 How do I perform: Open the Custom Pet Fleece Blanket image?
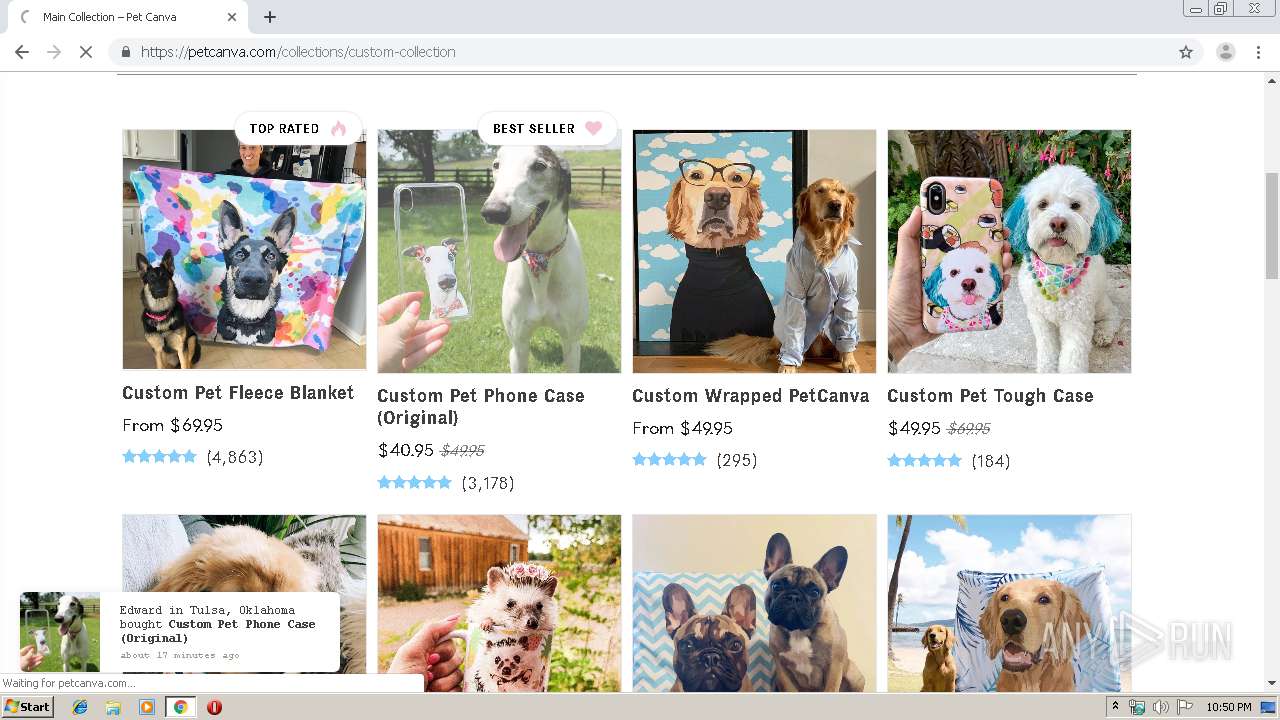point(244,250)
